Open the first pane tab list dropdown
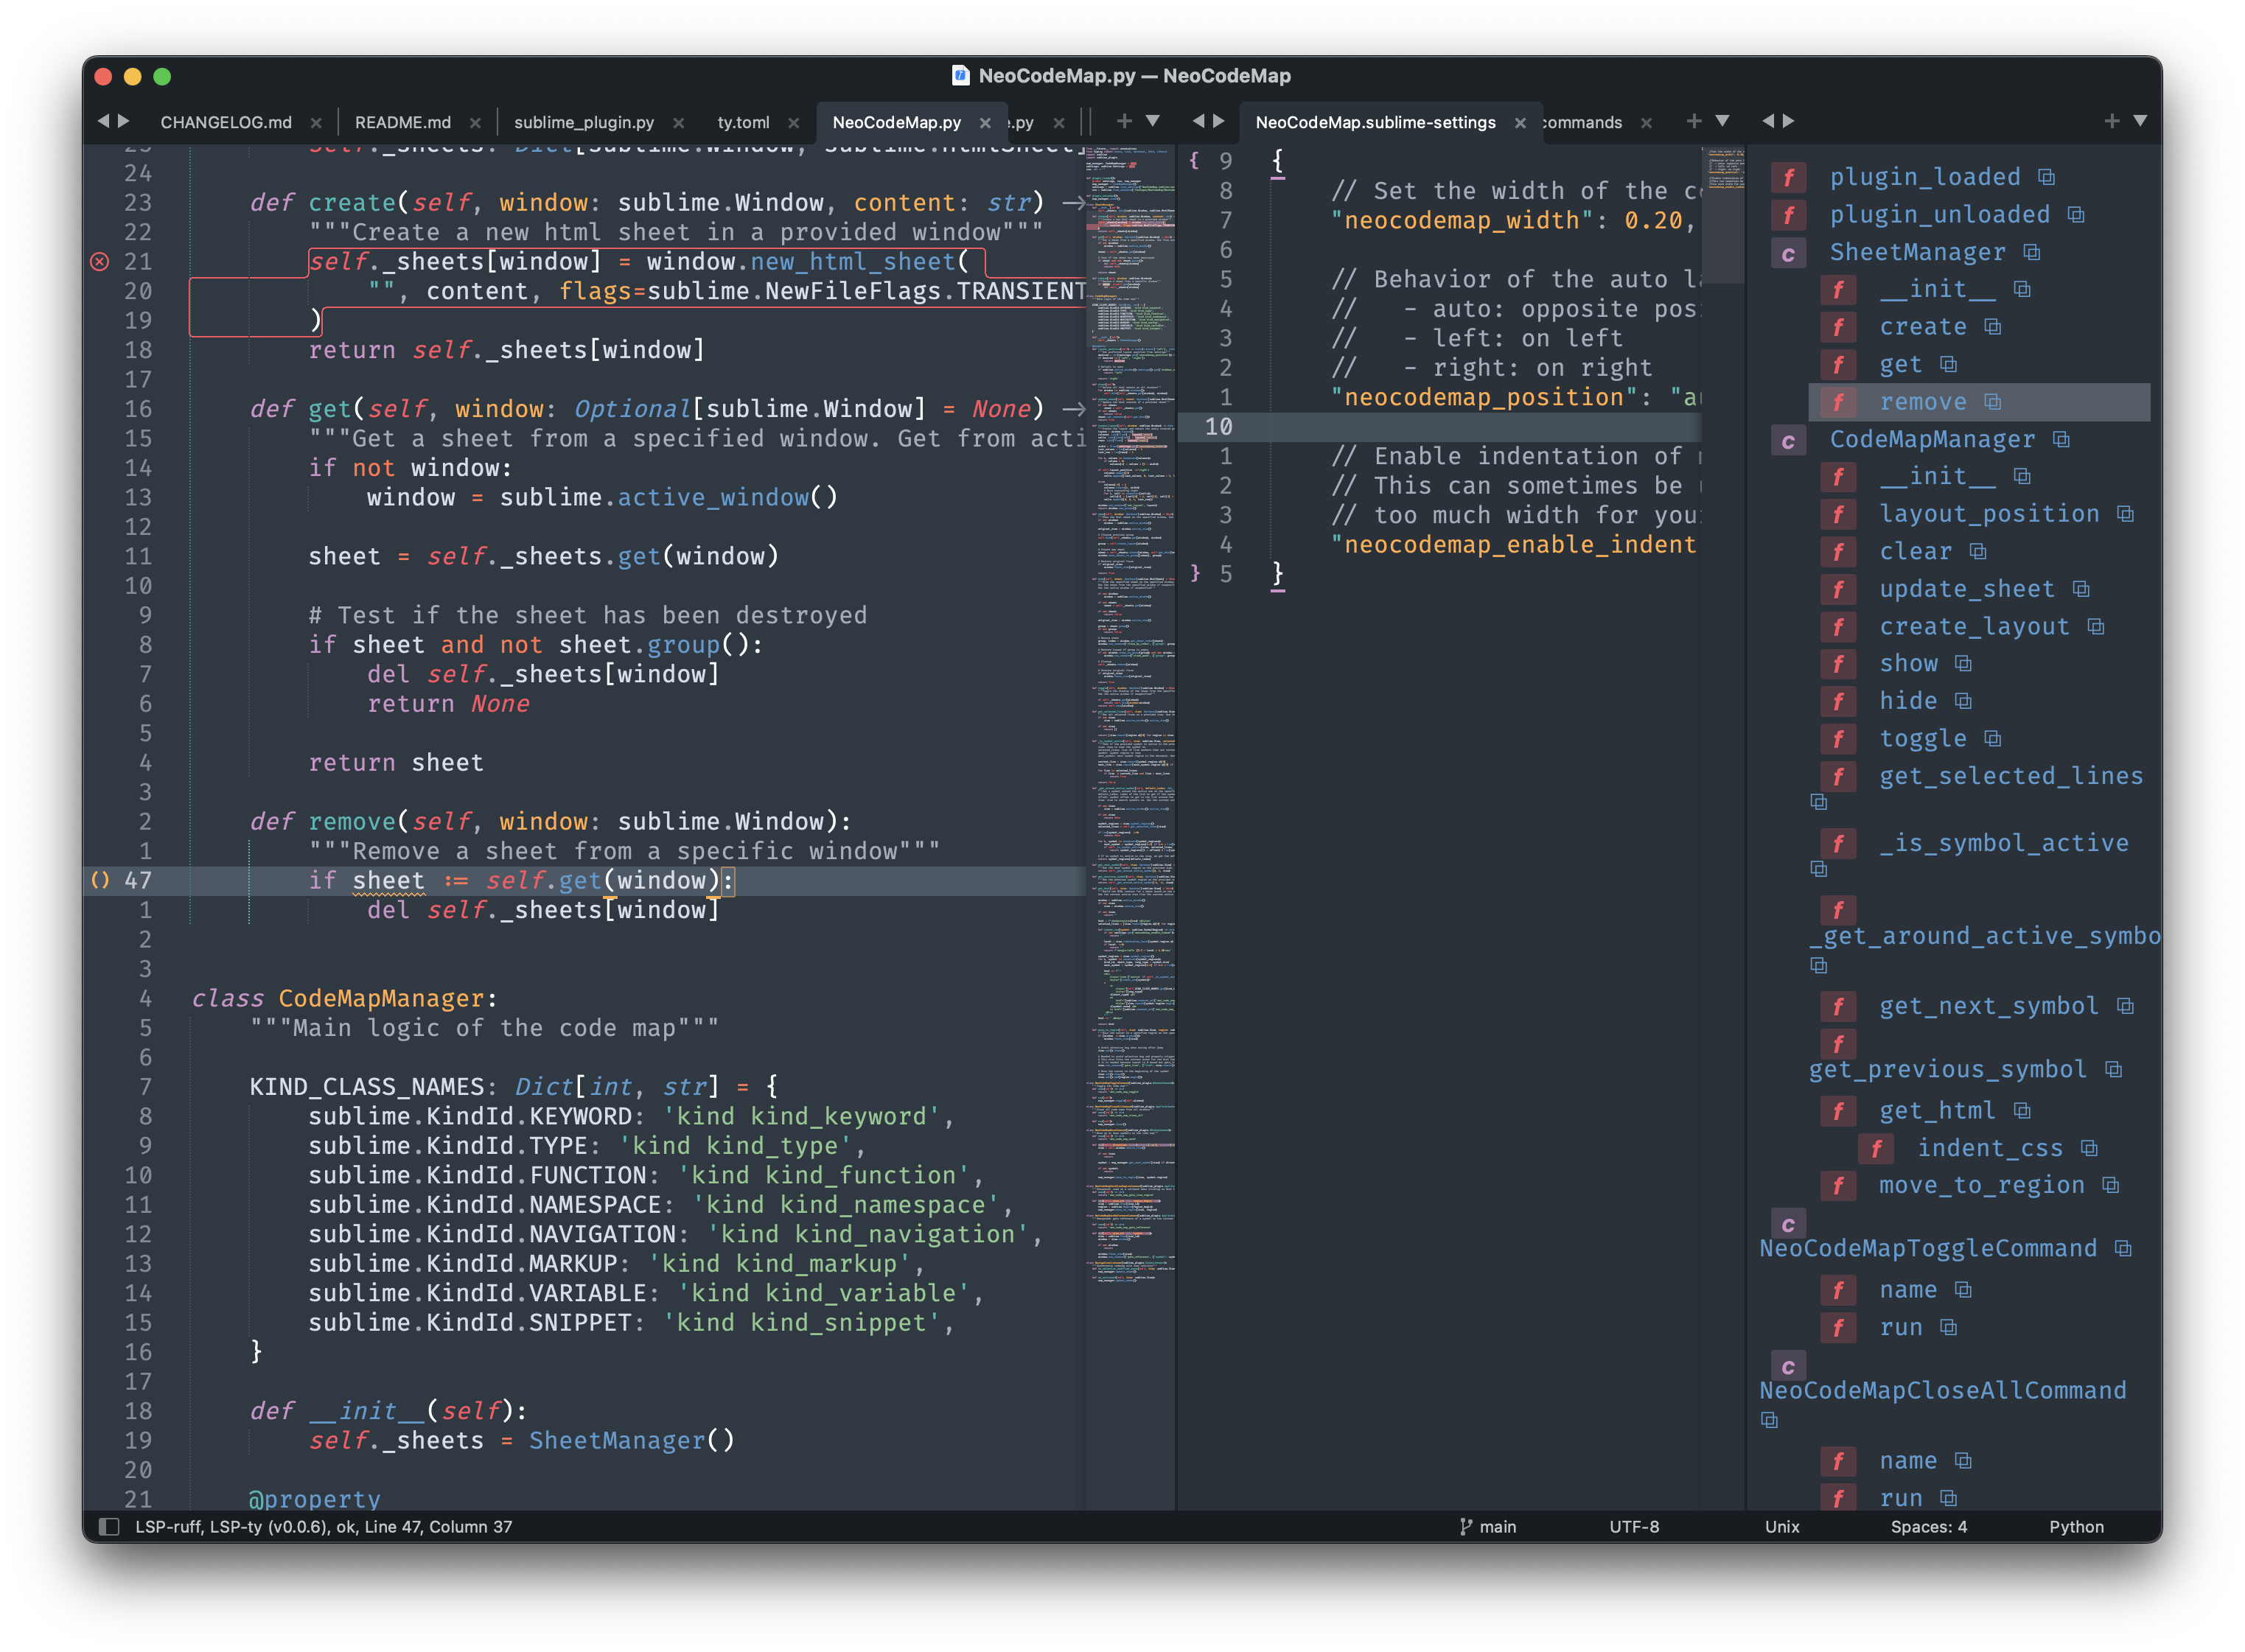The image size is (2245, 1652). click(1153, 121)
